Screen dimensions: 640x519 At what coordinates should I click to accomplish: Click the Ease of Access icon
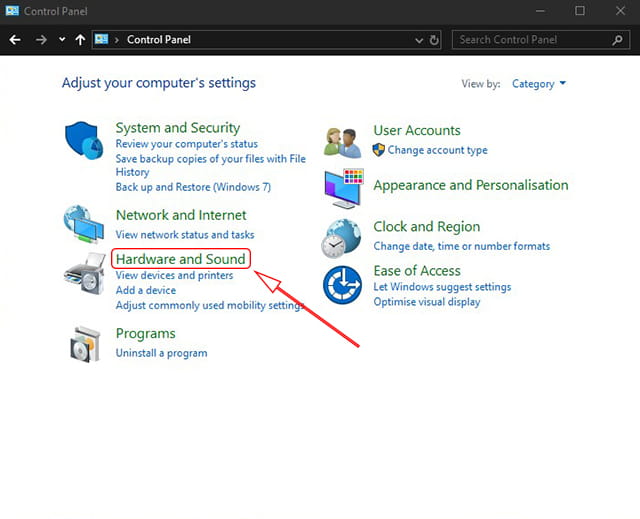tap(342, 285)
